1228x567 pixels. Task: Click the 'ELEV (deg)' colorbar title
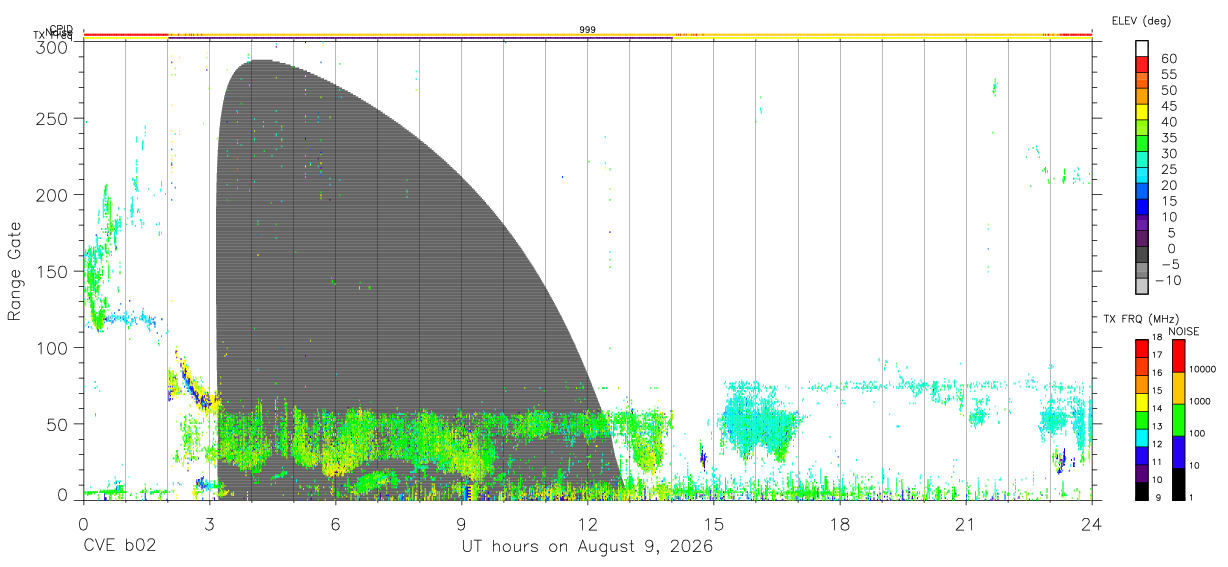click(x=1141, y=20)
